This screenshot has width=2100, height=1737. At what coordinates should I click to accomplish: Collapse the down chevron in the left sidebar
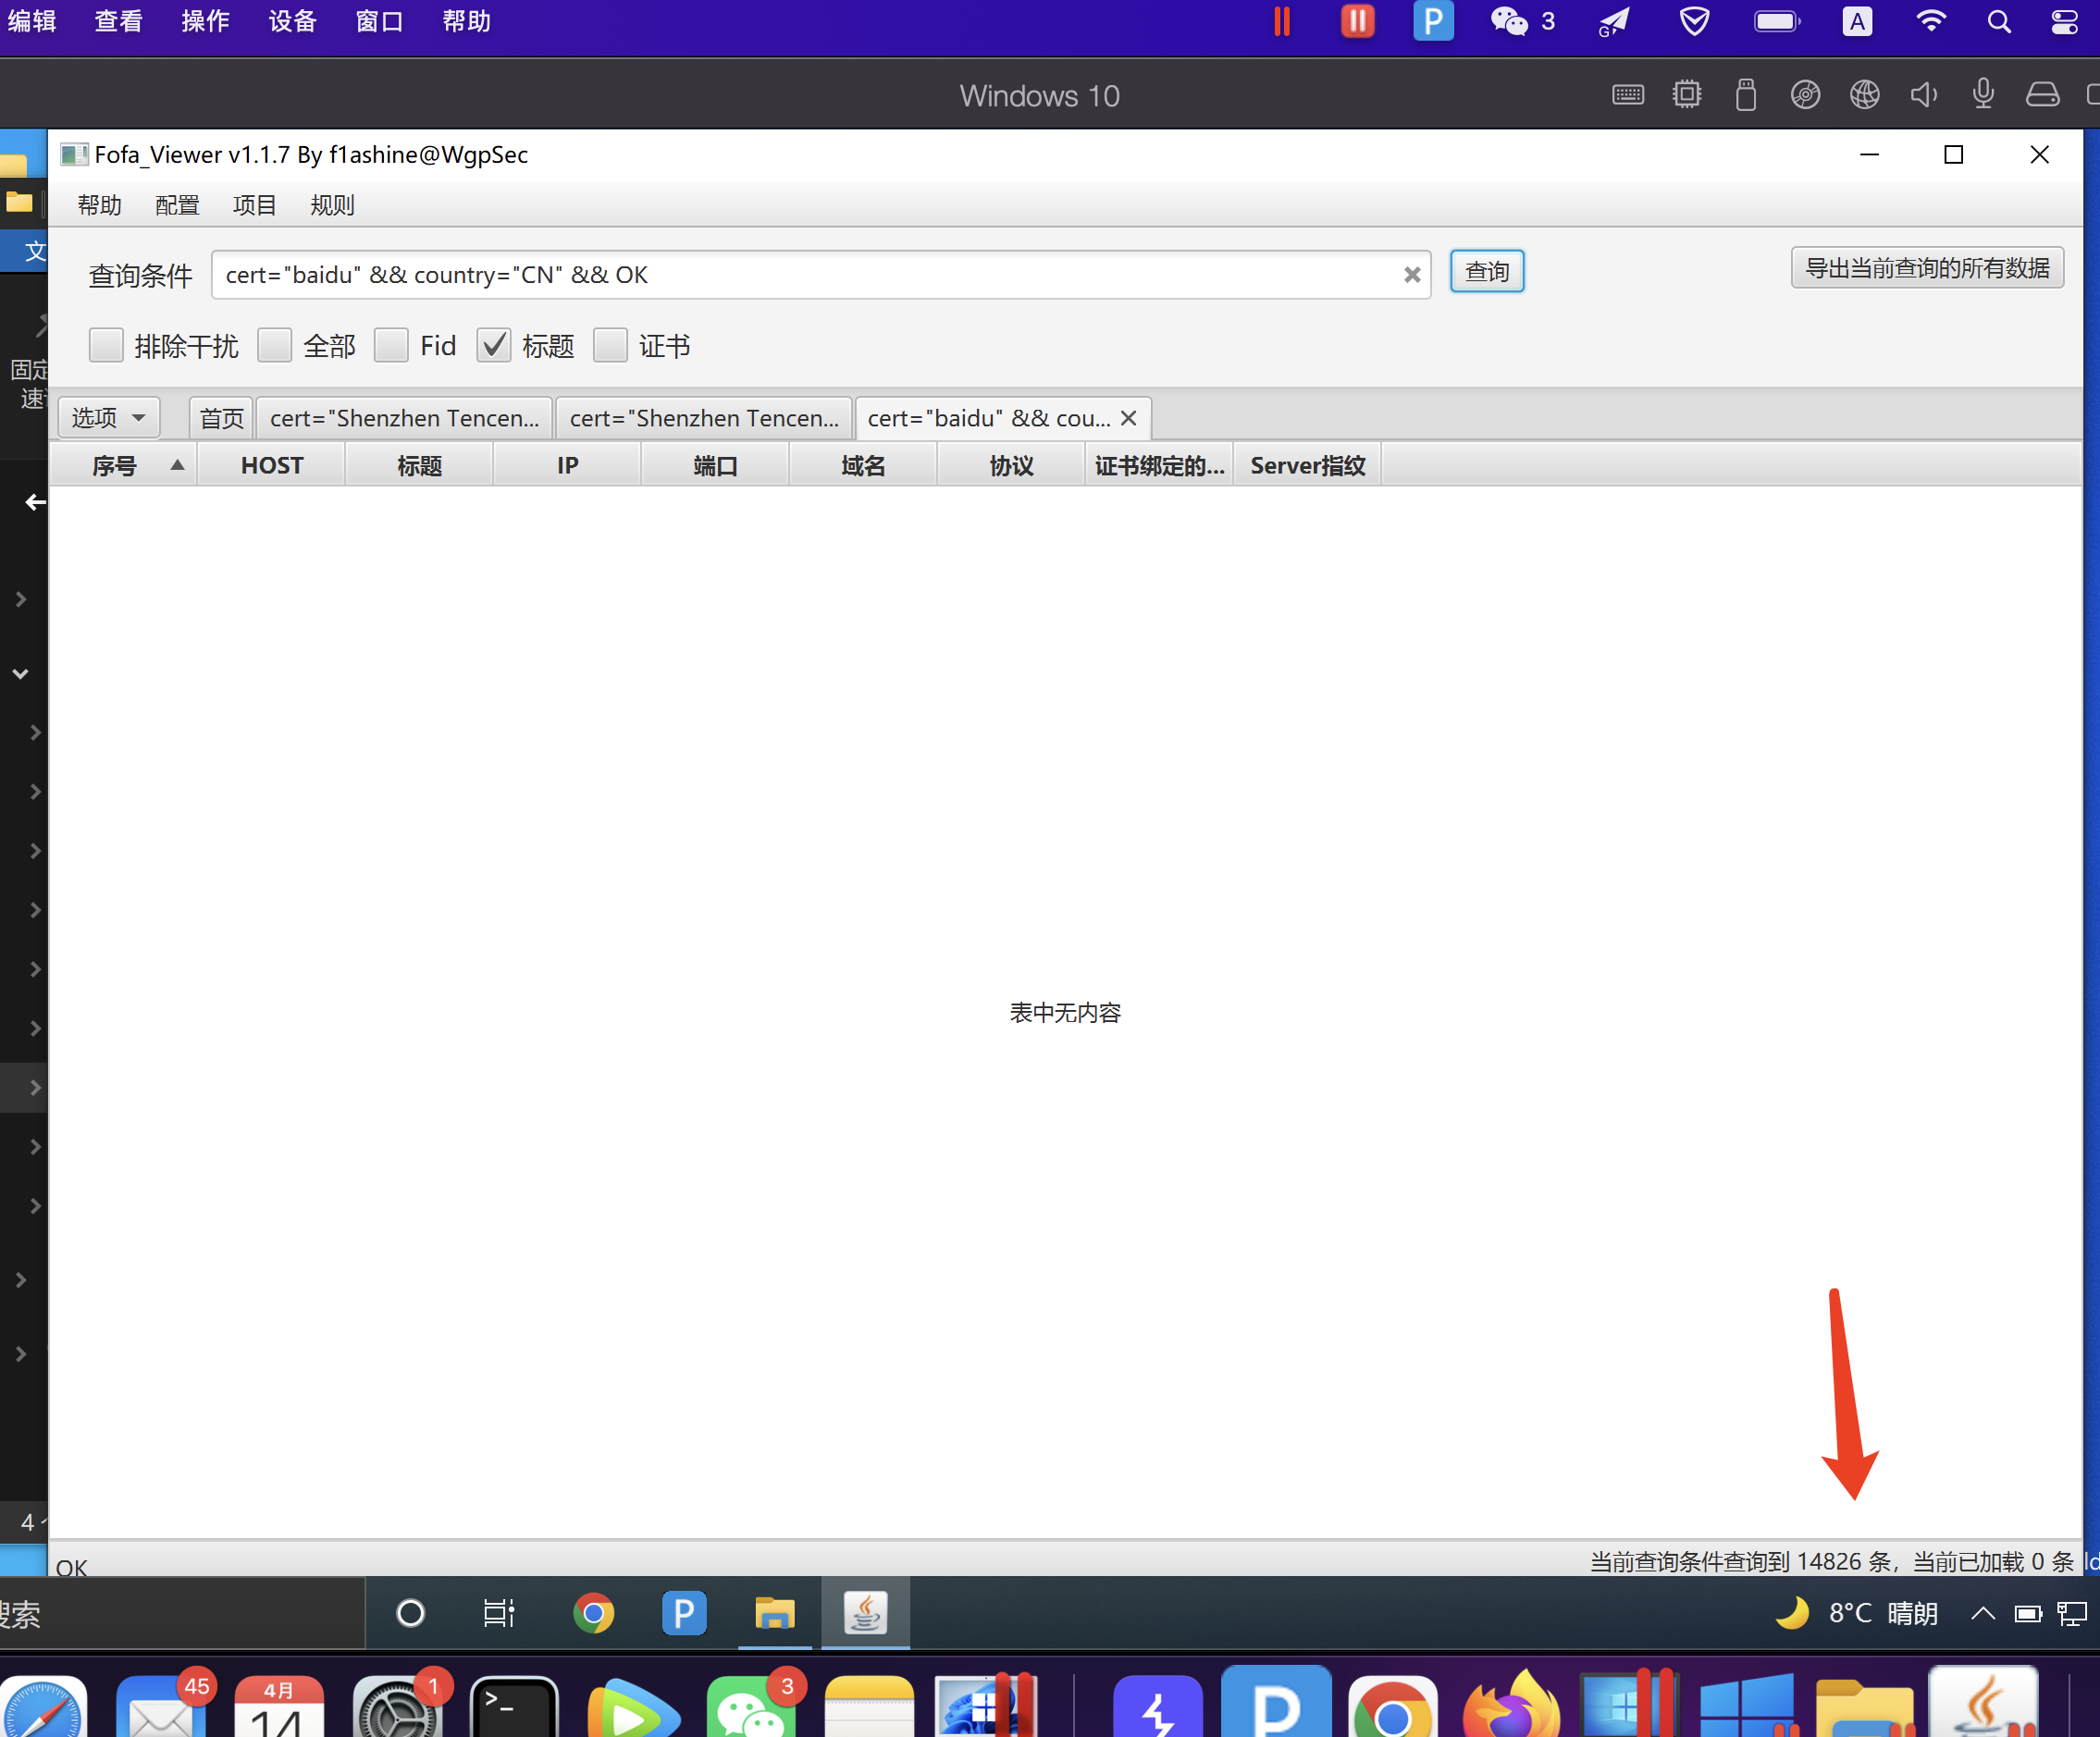[20, 674]
